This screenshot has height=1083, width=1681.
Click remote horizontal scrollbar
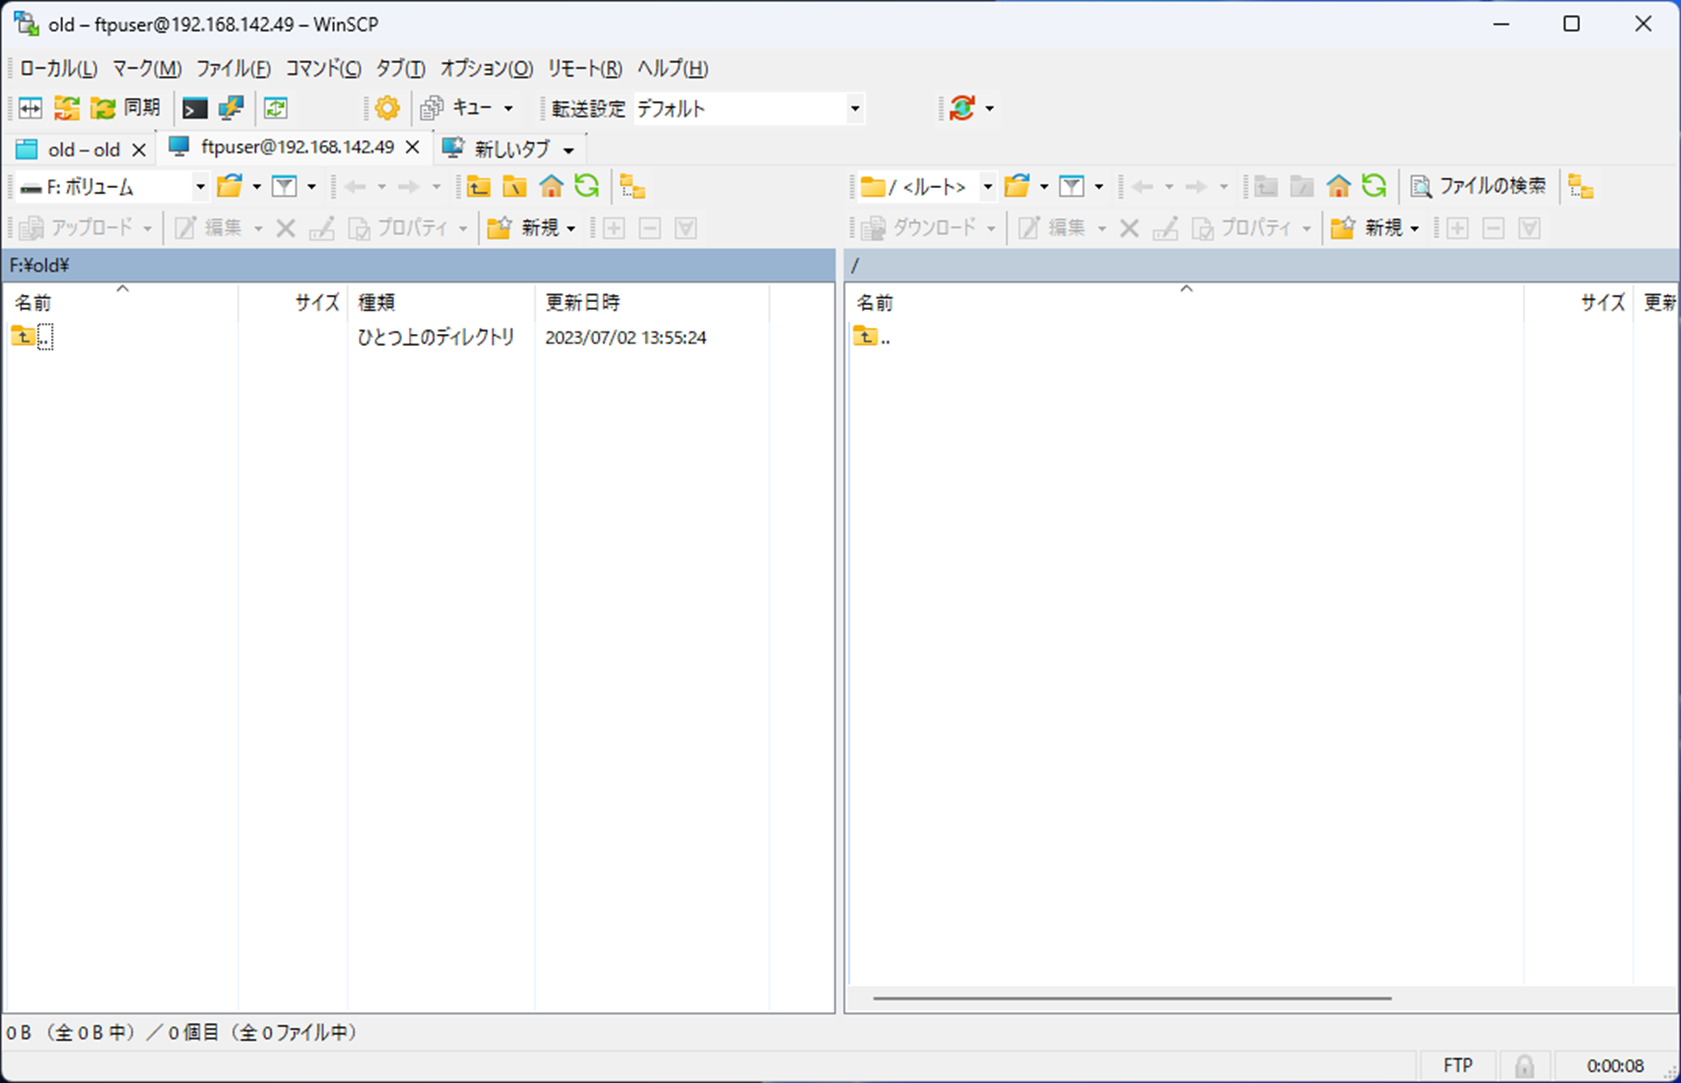[x=1132, y=998]
